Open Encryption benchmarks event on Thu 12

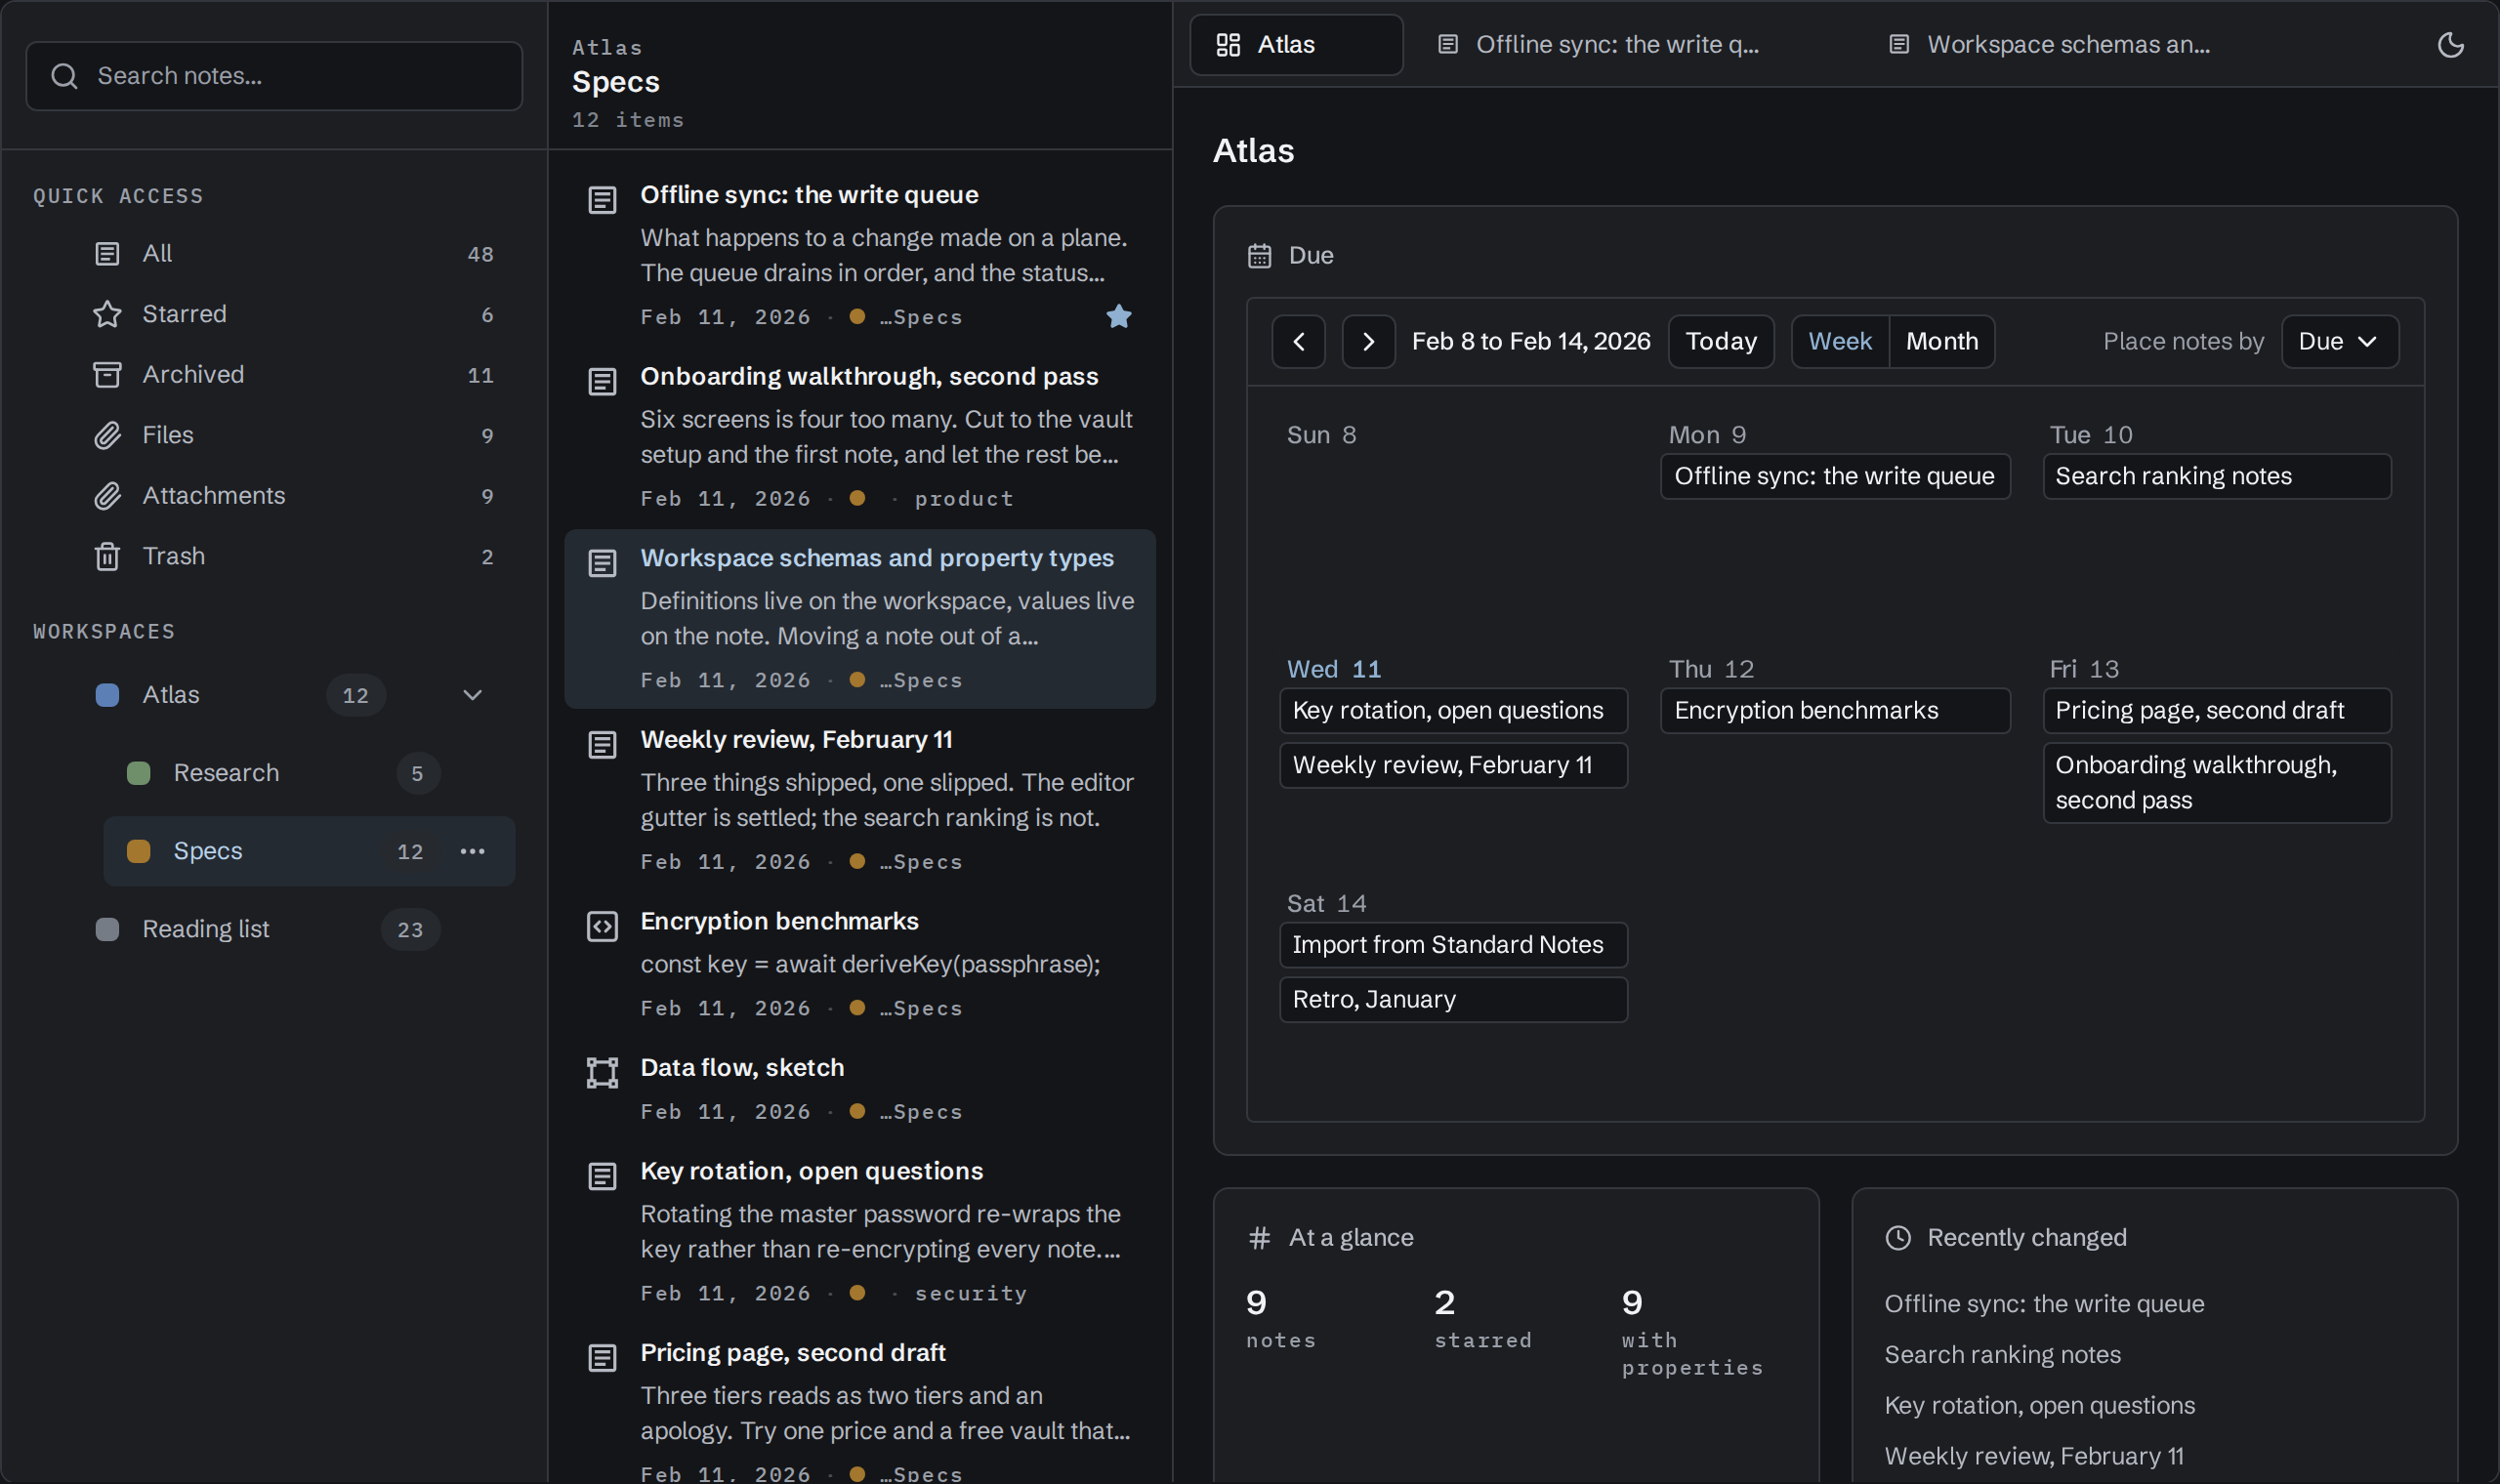pos(1834,710)
